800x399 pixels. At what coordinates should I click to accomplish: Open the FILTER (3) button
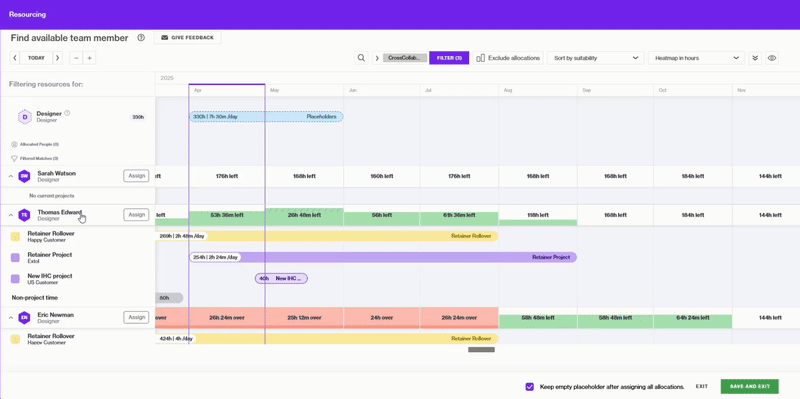(x=449, y=58)
